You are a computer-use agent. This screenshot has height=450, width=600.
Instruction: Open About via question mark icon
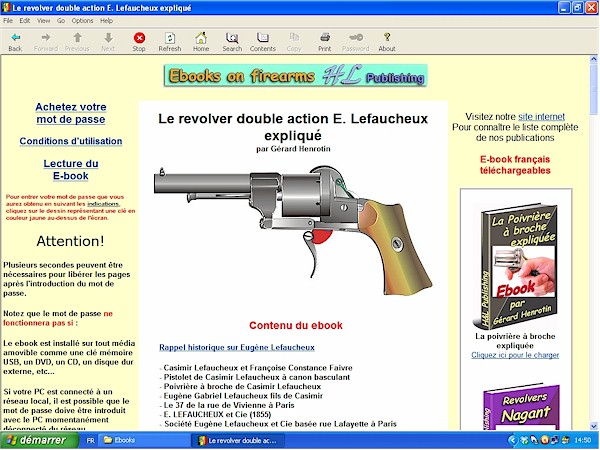387,38
